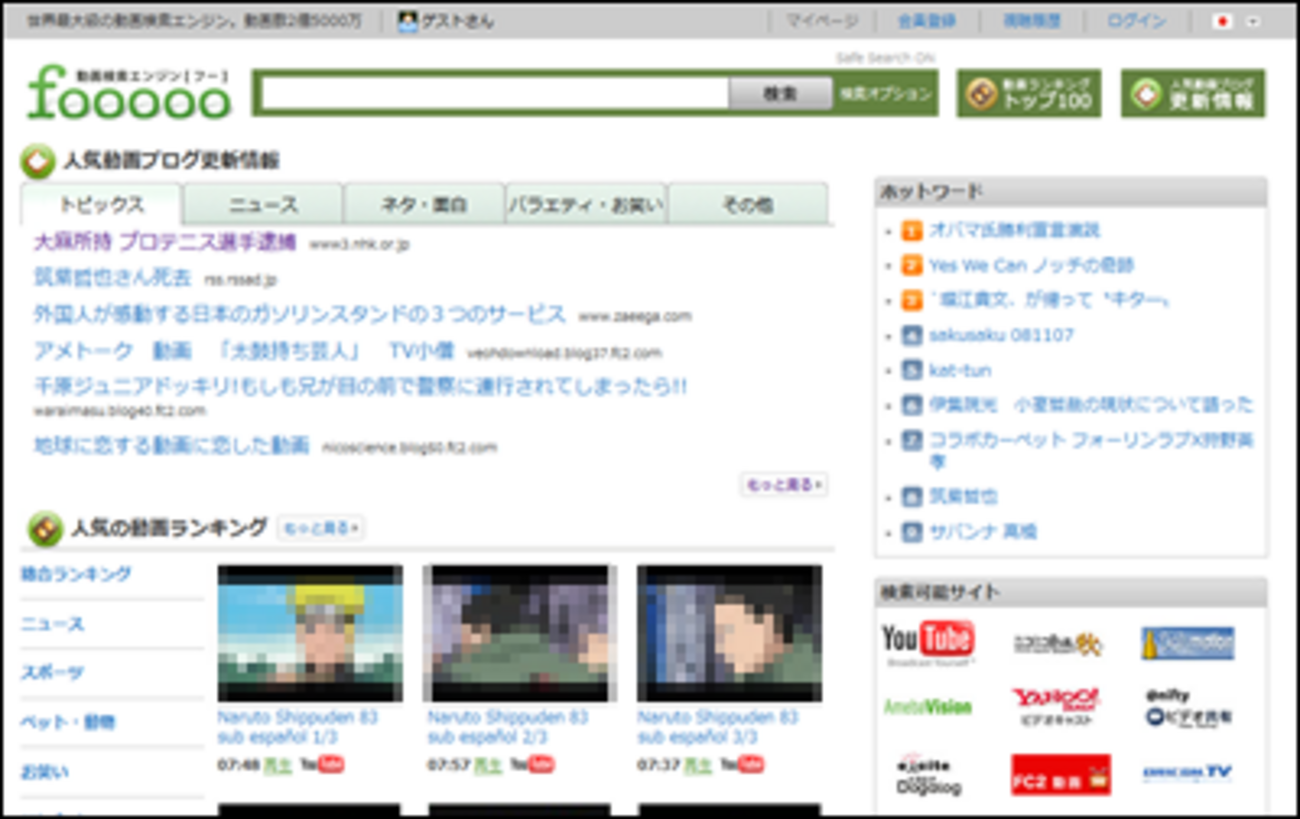1300x819 pixels.
Task: Open Naruto Shippuden 83 sub español 2/3 thumbnail
Action: pos(519,633)
